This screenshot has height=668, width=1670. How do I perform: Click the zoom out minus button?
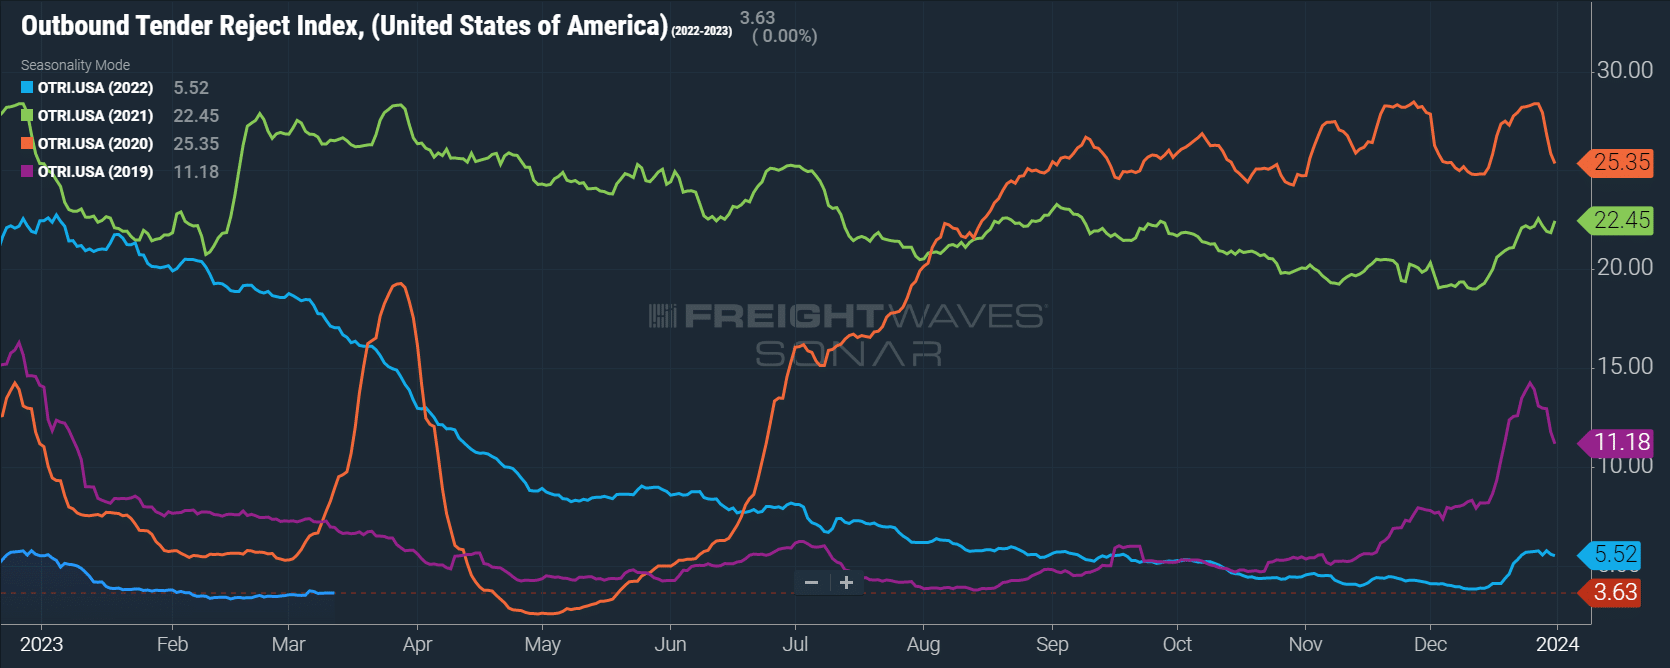tap(812, 583)
